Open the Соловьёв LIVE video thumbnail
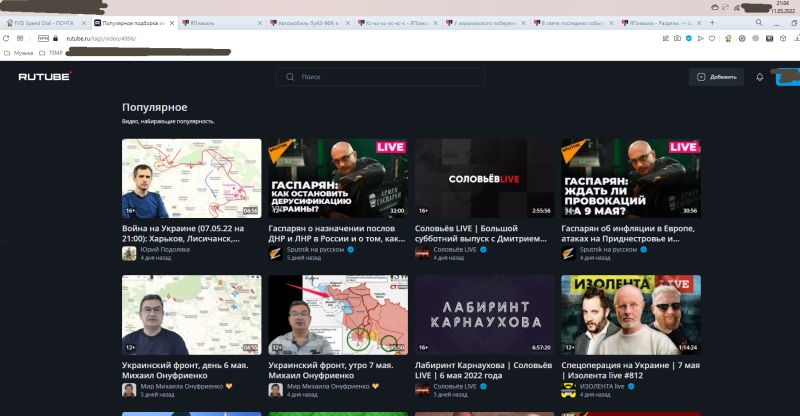 pos(484,178)
